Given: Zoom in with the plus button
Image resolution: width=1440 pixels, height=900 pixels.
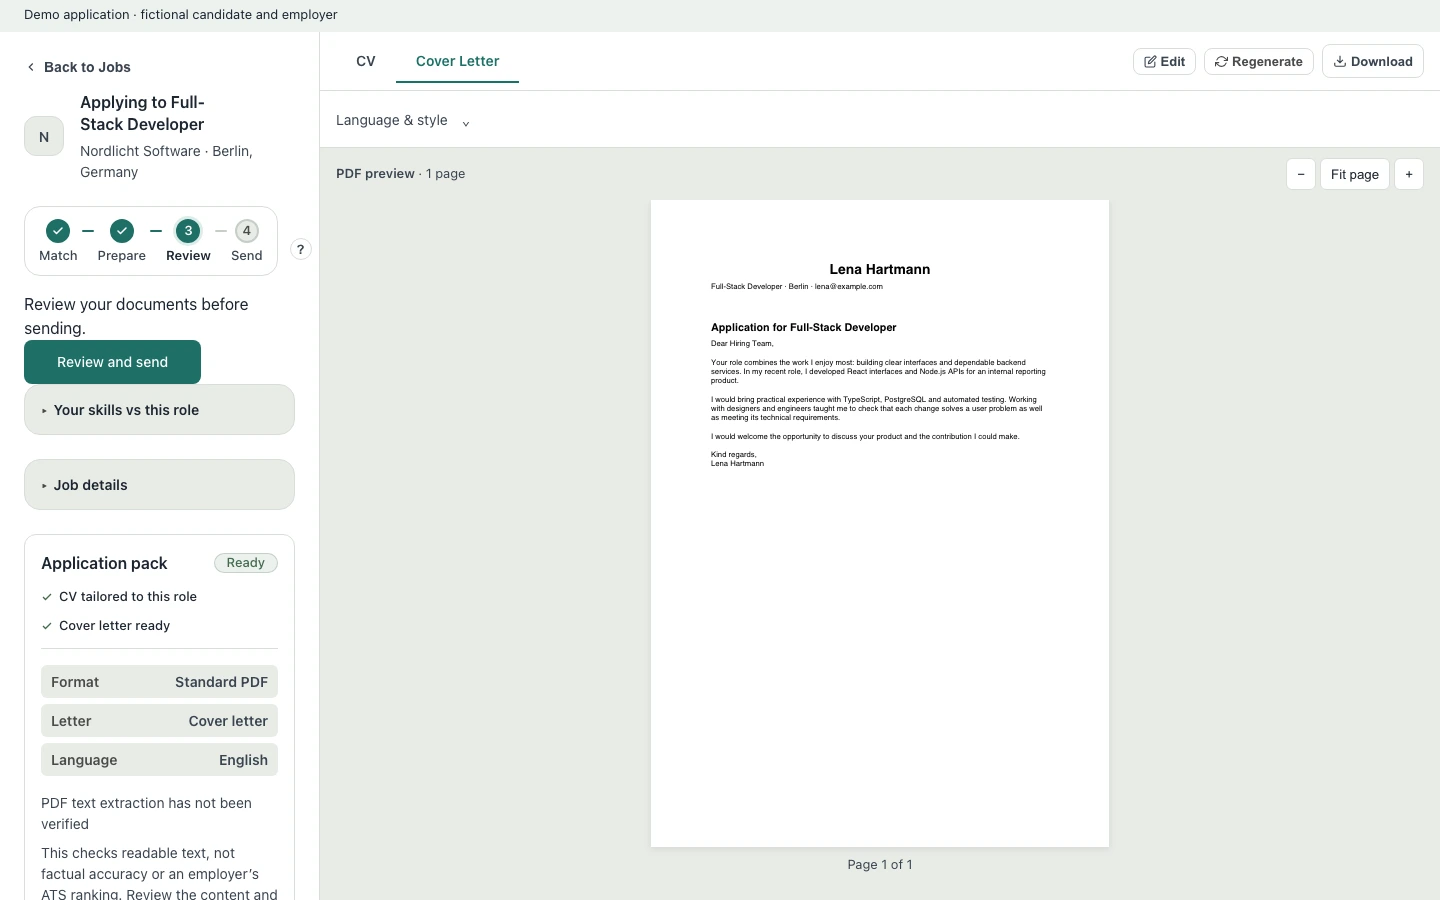Looking at the screenshot, I should tap(1408, 174).
